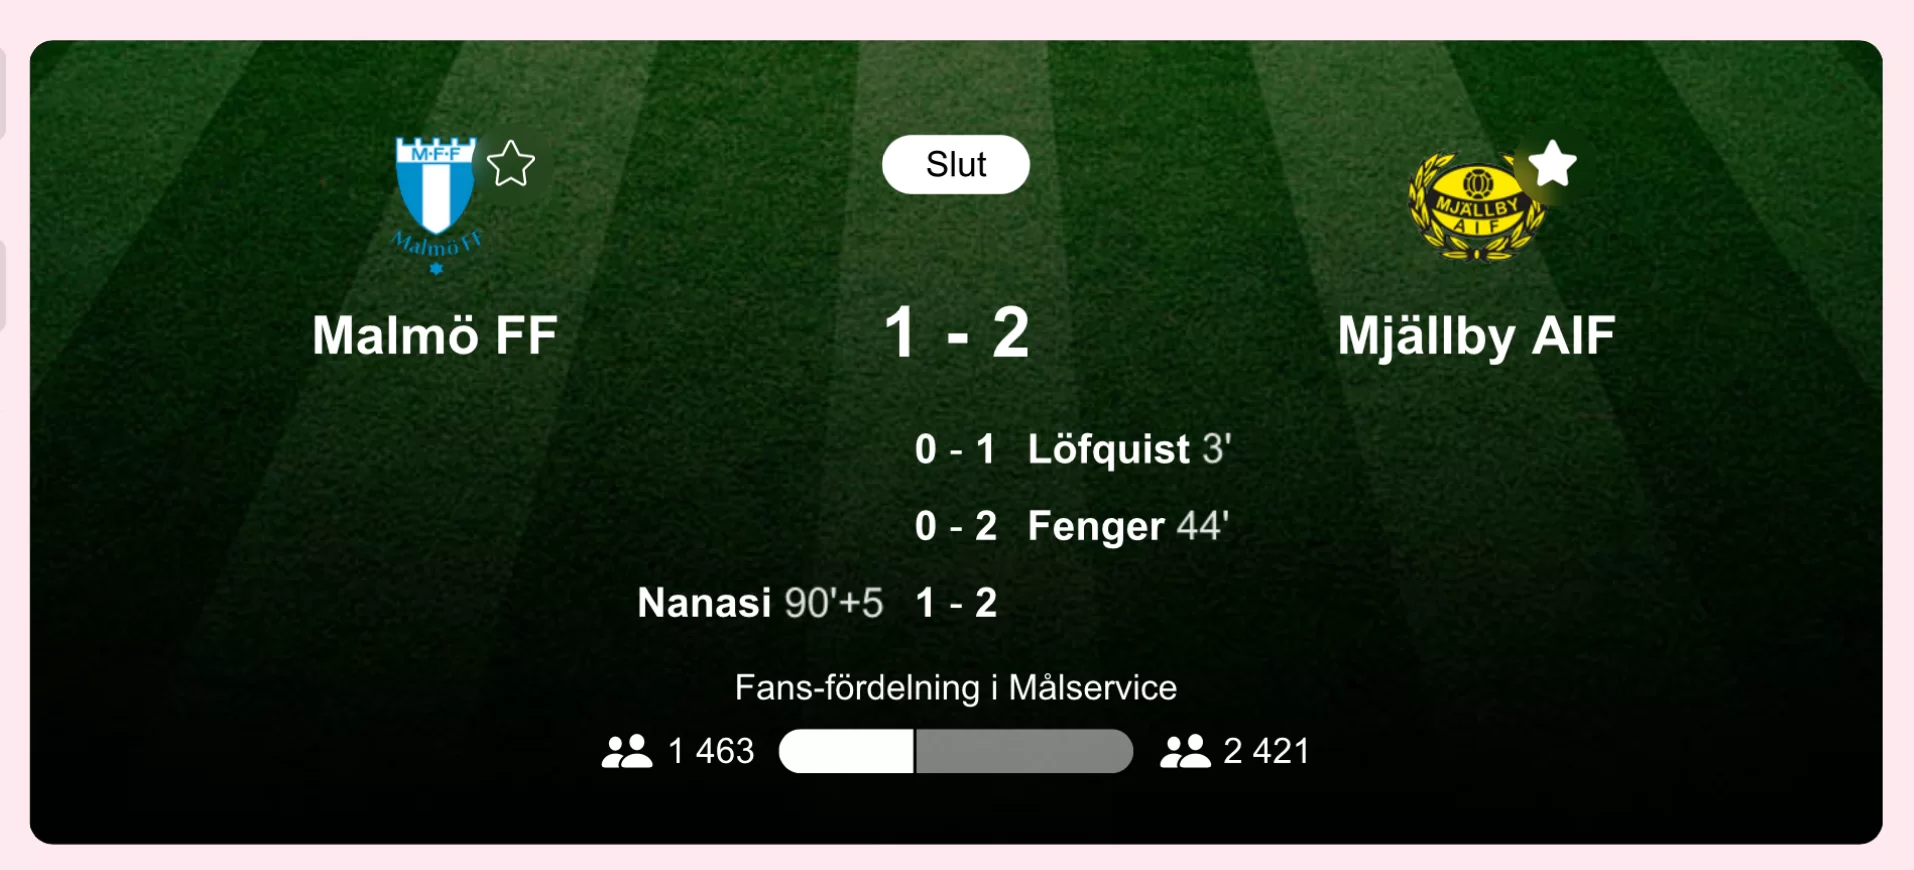1914x870 pixels.
Task: Open the Malmö FF team name
Action: (x=435, y=335)
